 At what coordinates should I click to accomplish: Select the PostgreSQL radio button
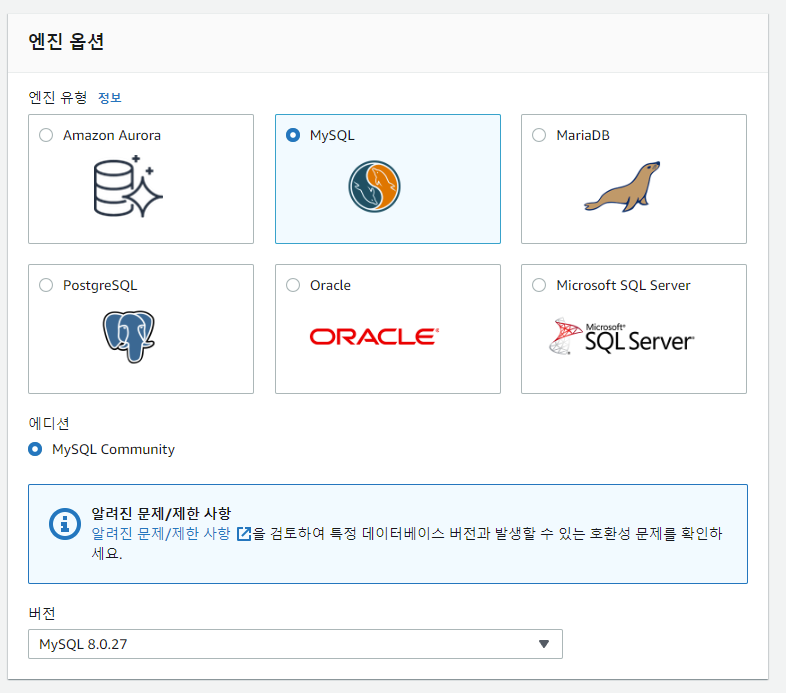[x=46, y=285]
